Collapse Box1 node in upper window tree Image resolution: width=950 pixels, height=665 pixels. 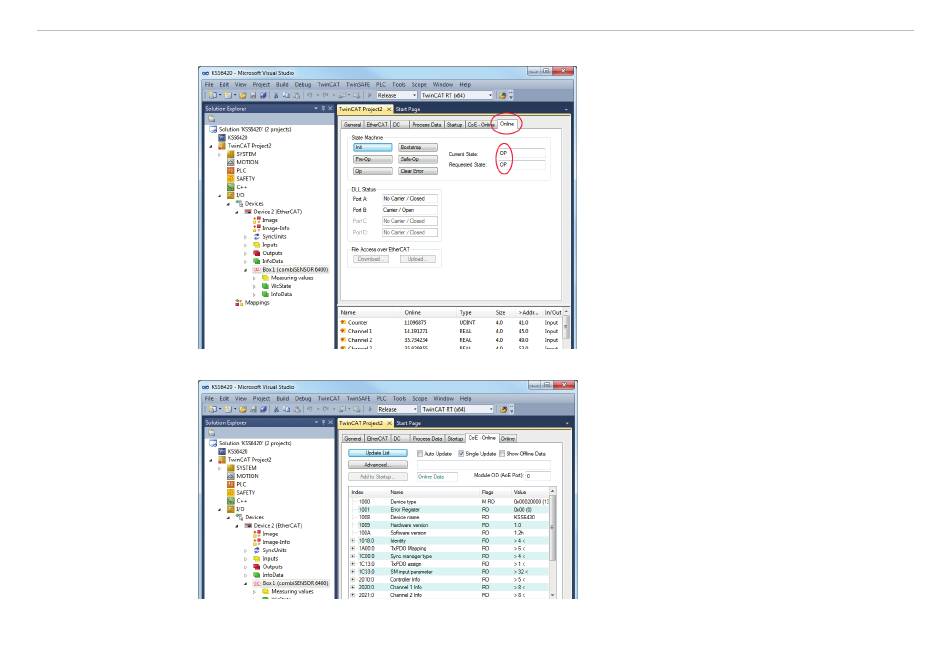pos(246,270)
